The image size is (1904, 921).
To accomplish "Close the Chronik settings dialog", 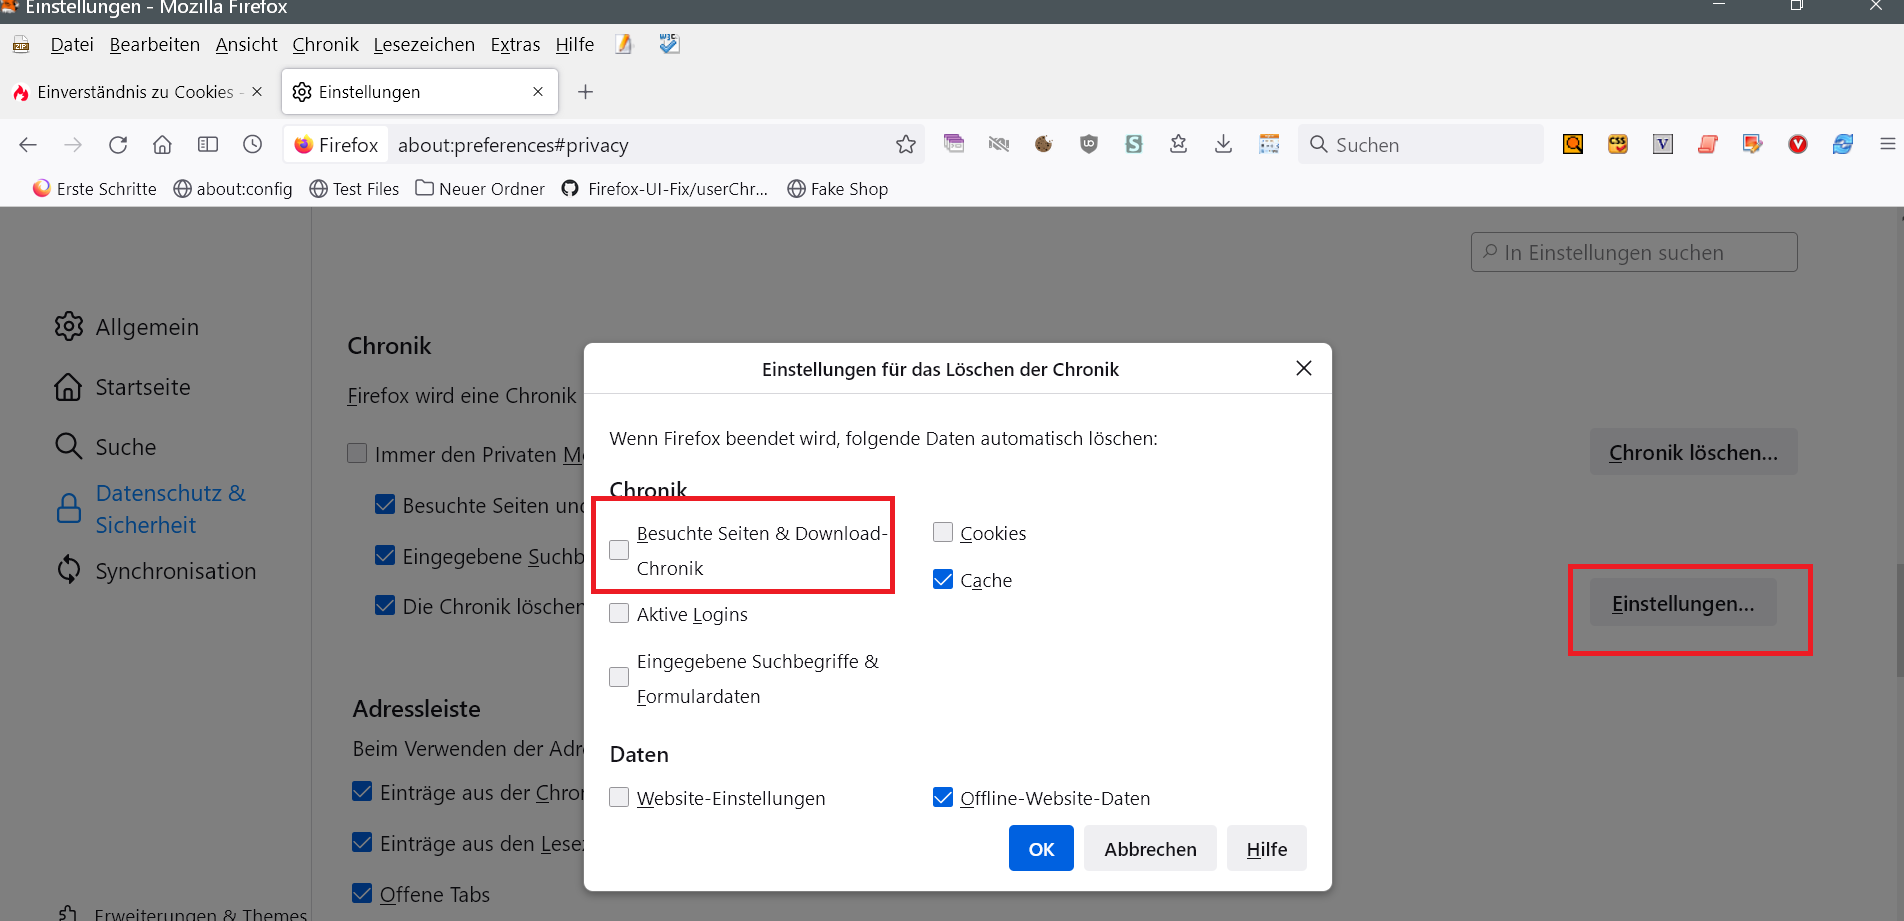I will coord(1304,369).
